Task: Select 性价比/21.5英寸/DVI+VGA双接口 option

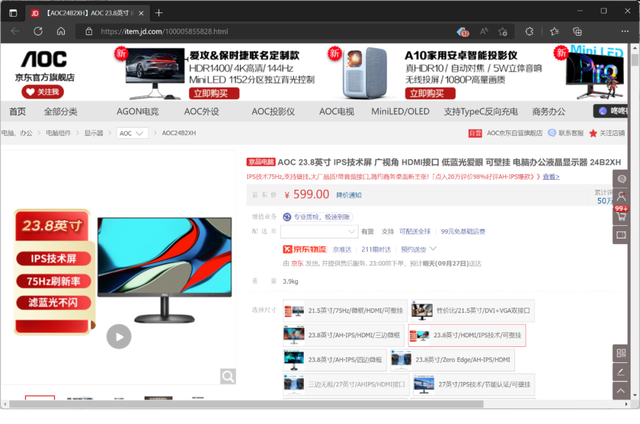Action: tap(473, 311)
